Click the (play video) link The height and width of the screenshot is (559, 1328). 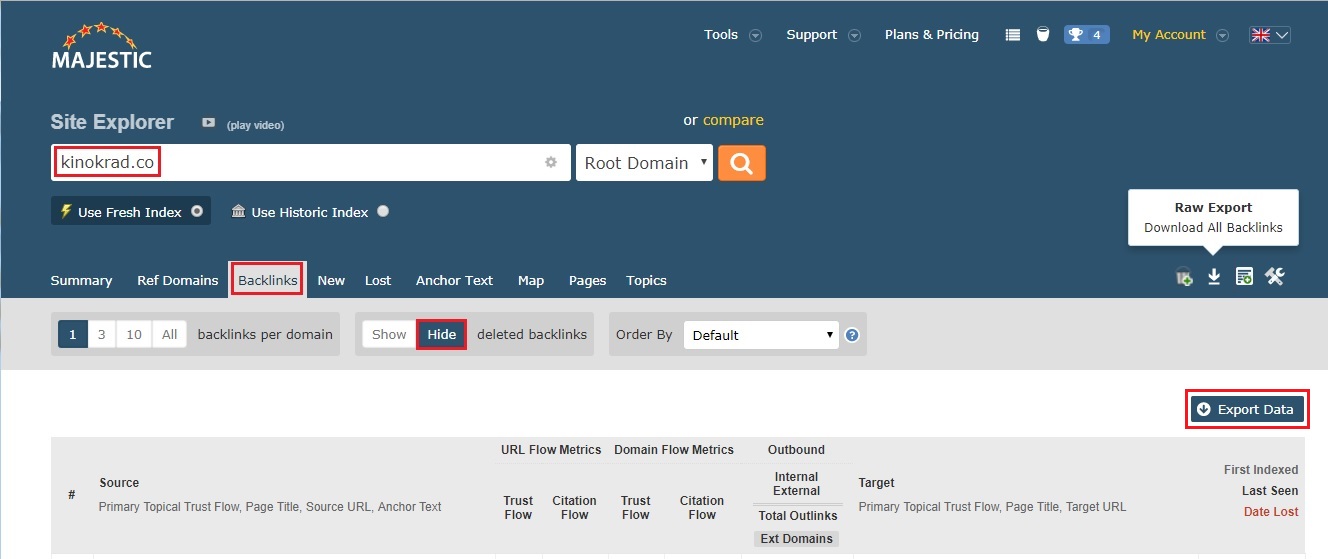255,126
